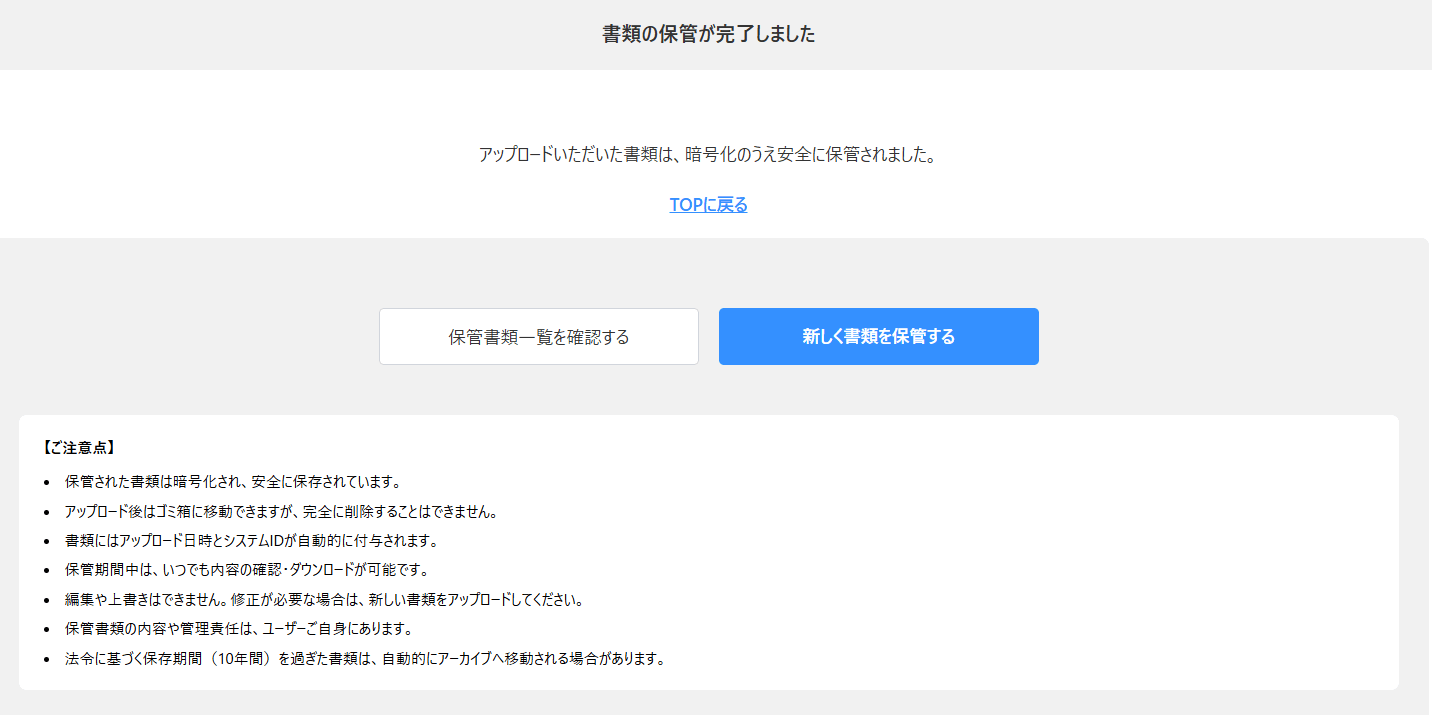Select the upload completion message text
Viewport: 1432px width, 715px height.
point(708,153)
